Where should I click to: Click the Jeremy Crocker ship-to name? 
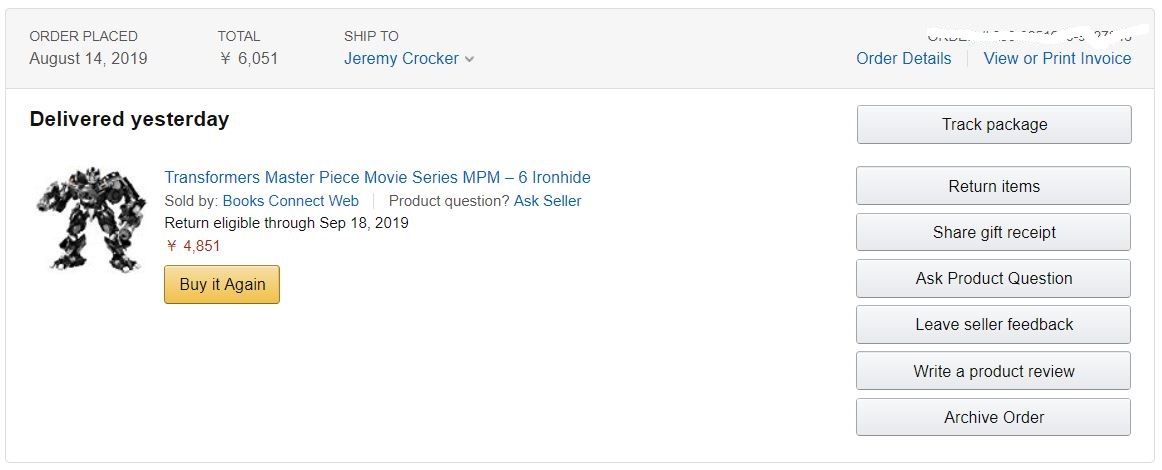click(x=401, y=58)
